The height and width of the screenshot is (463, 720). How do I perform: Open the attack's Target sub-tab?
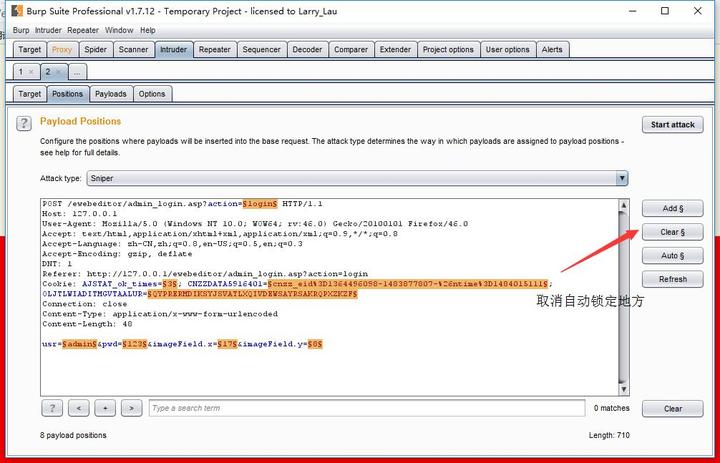(30, 94)
